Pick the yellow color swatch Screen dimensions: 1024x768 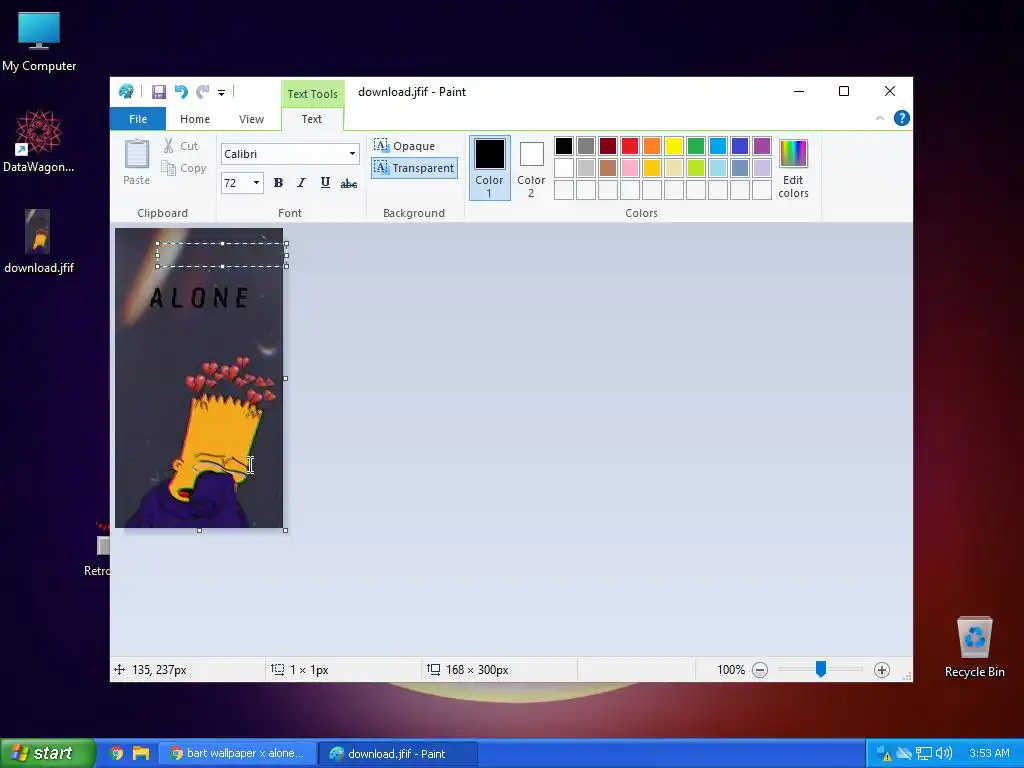coord(674,146)
